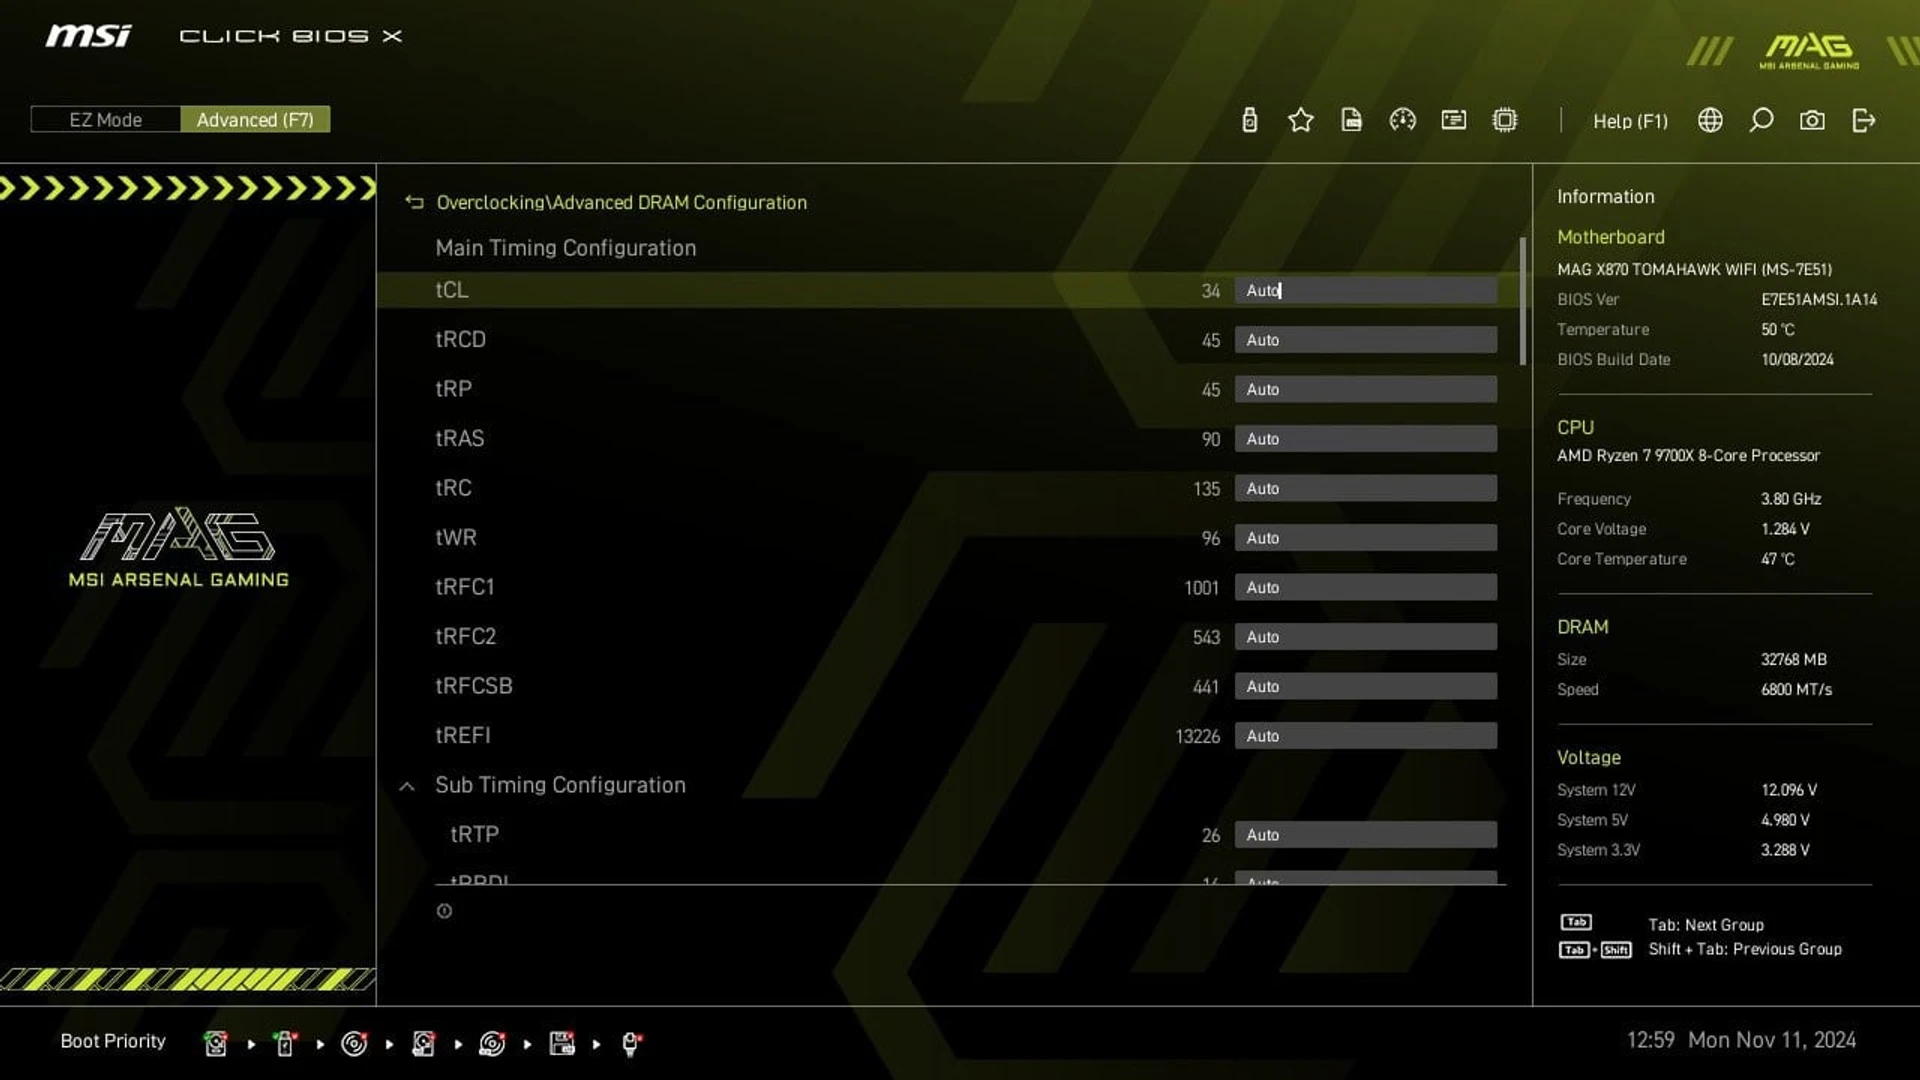Open the language globe icon
This screenshot has height=1080, width=1920.
tap(1710, 120)
